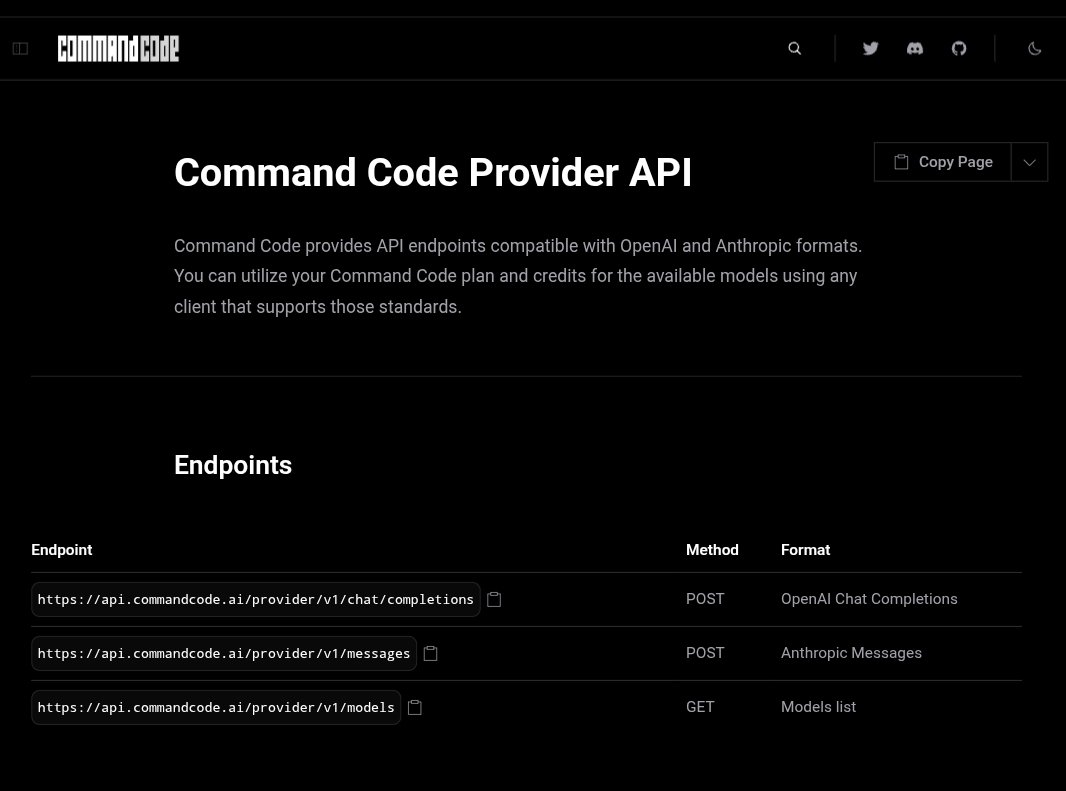The height and width of the screenshot is (791, 1066).
Task: Click the Models list cell
Action: click(x=819, y=707)
